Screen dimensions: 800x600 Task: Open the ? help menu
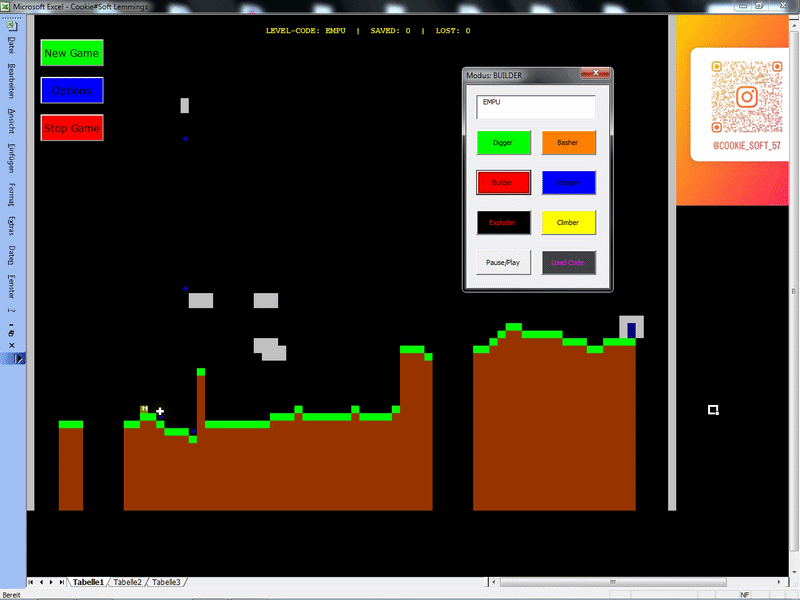(11, 310)
